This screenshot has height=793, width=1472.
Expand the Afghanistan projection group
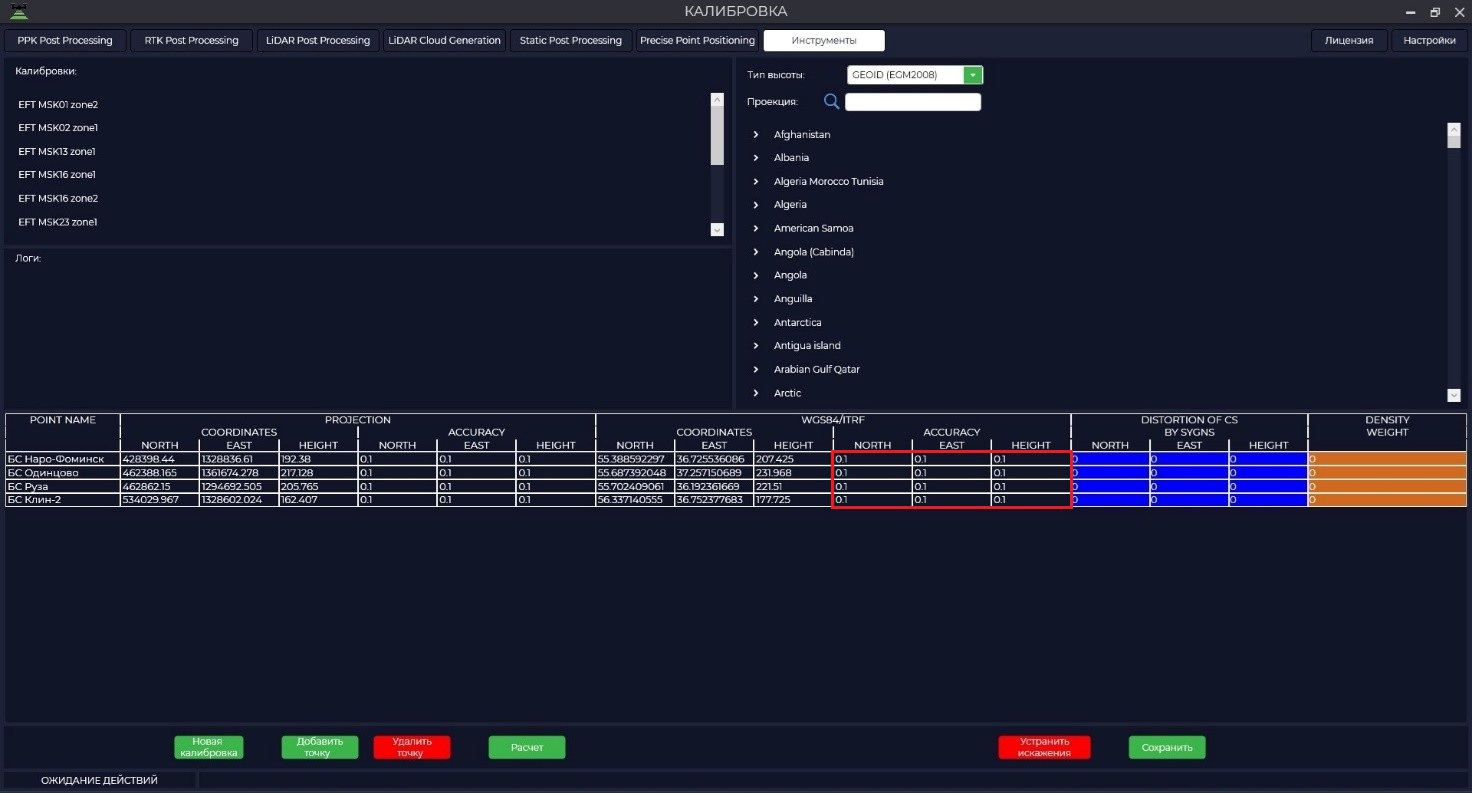tap(756, 134)
